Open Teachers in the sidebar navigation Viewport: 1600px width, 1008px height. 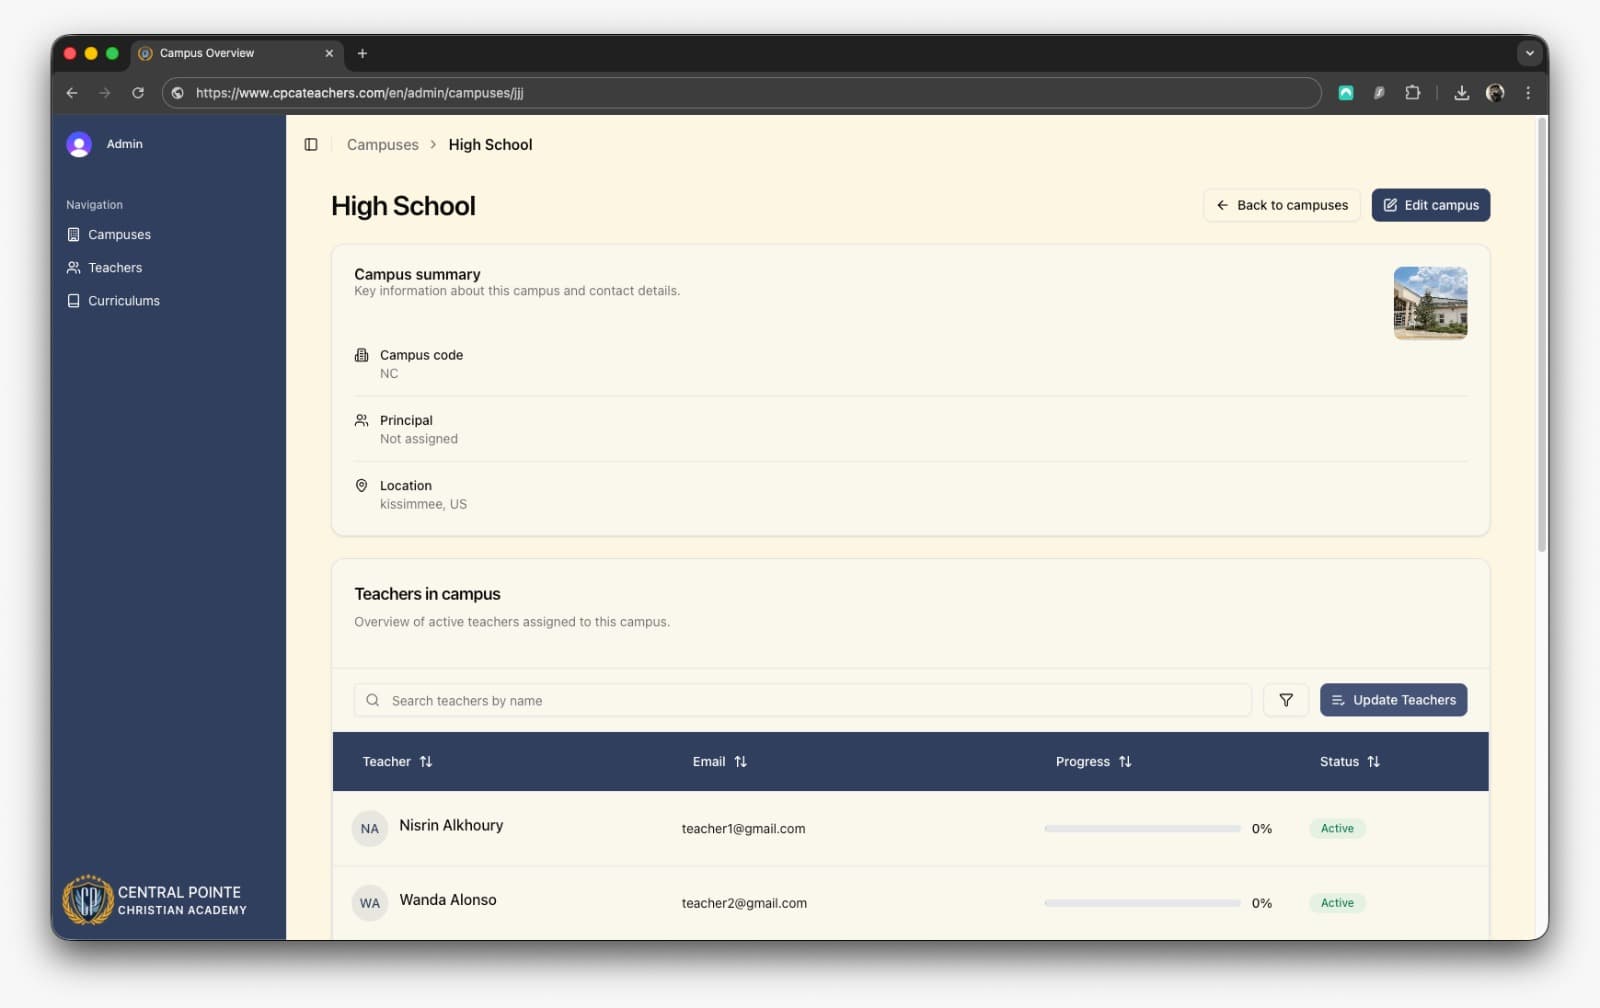pyautogui.click(x=115, y=267)
